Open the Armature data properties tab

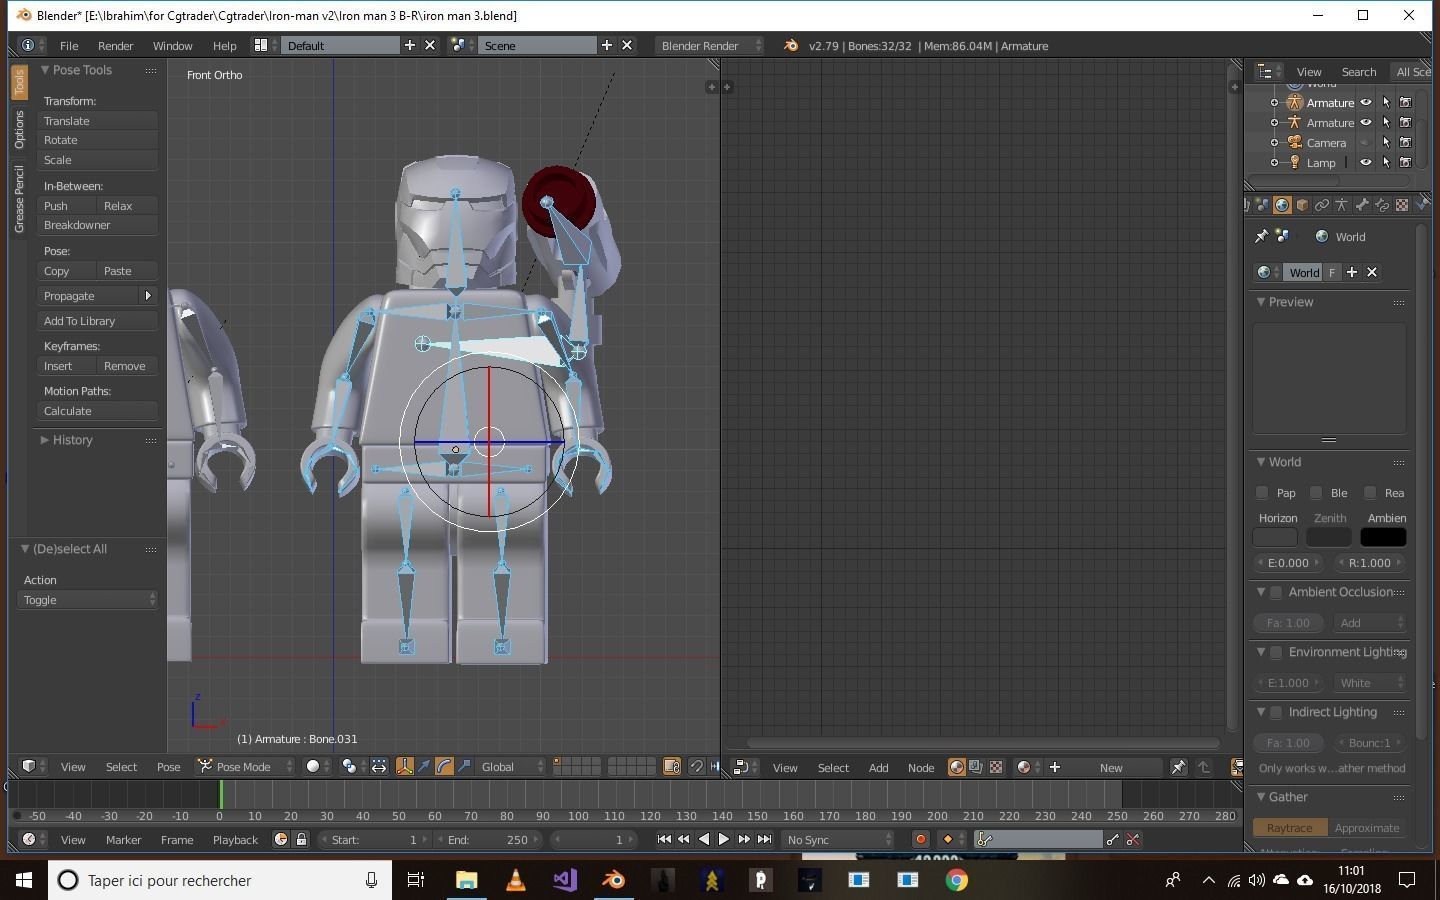[1342, 205]
